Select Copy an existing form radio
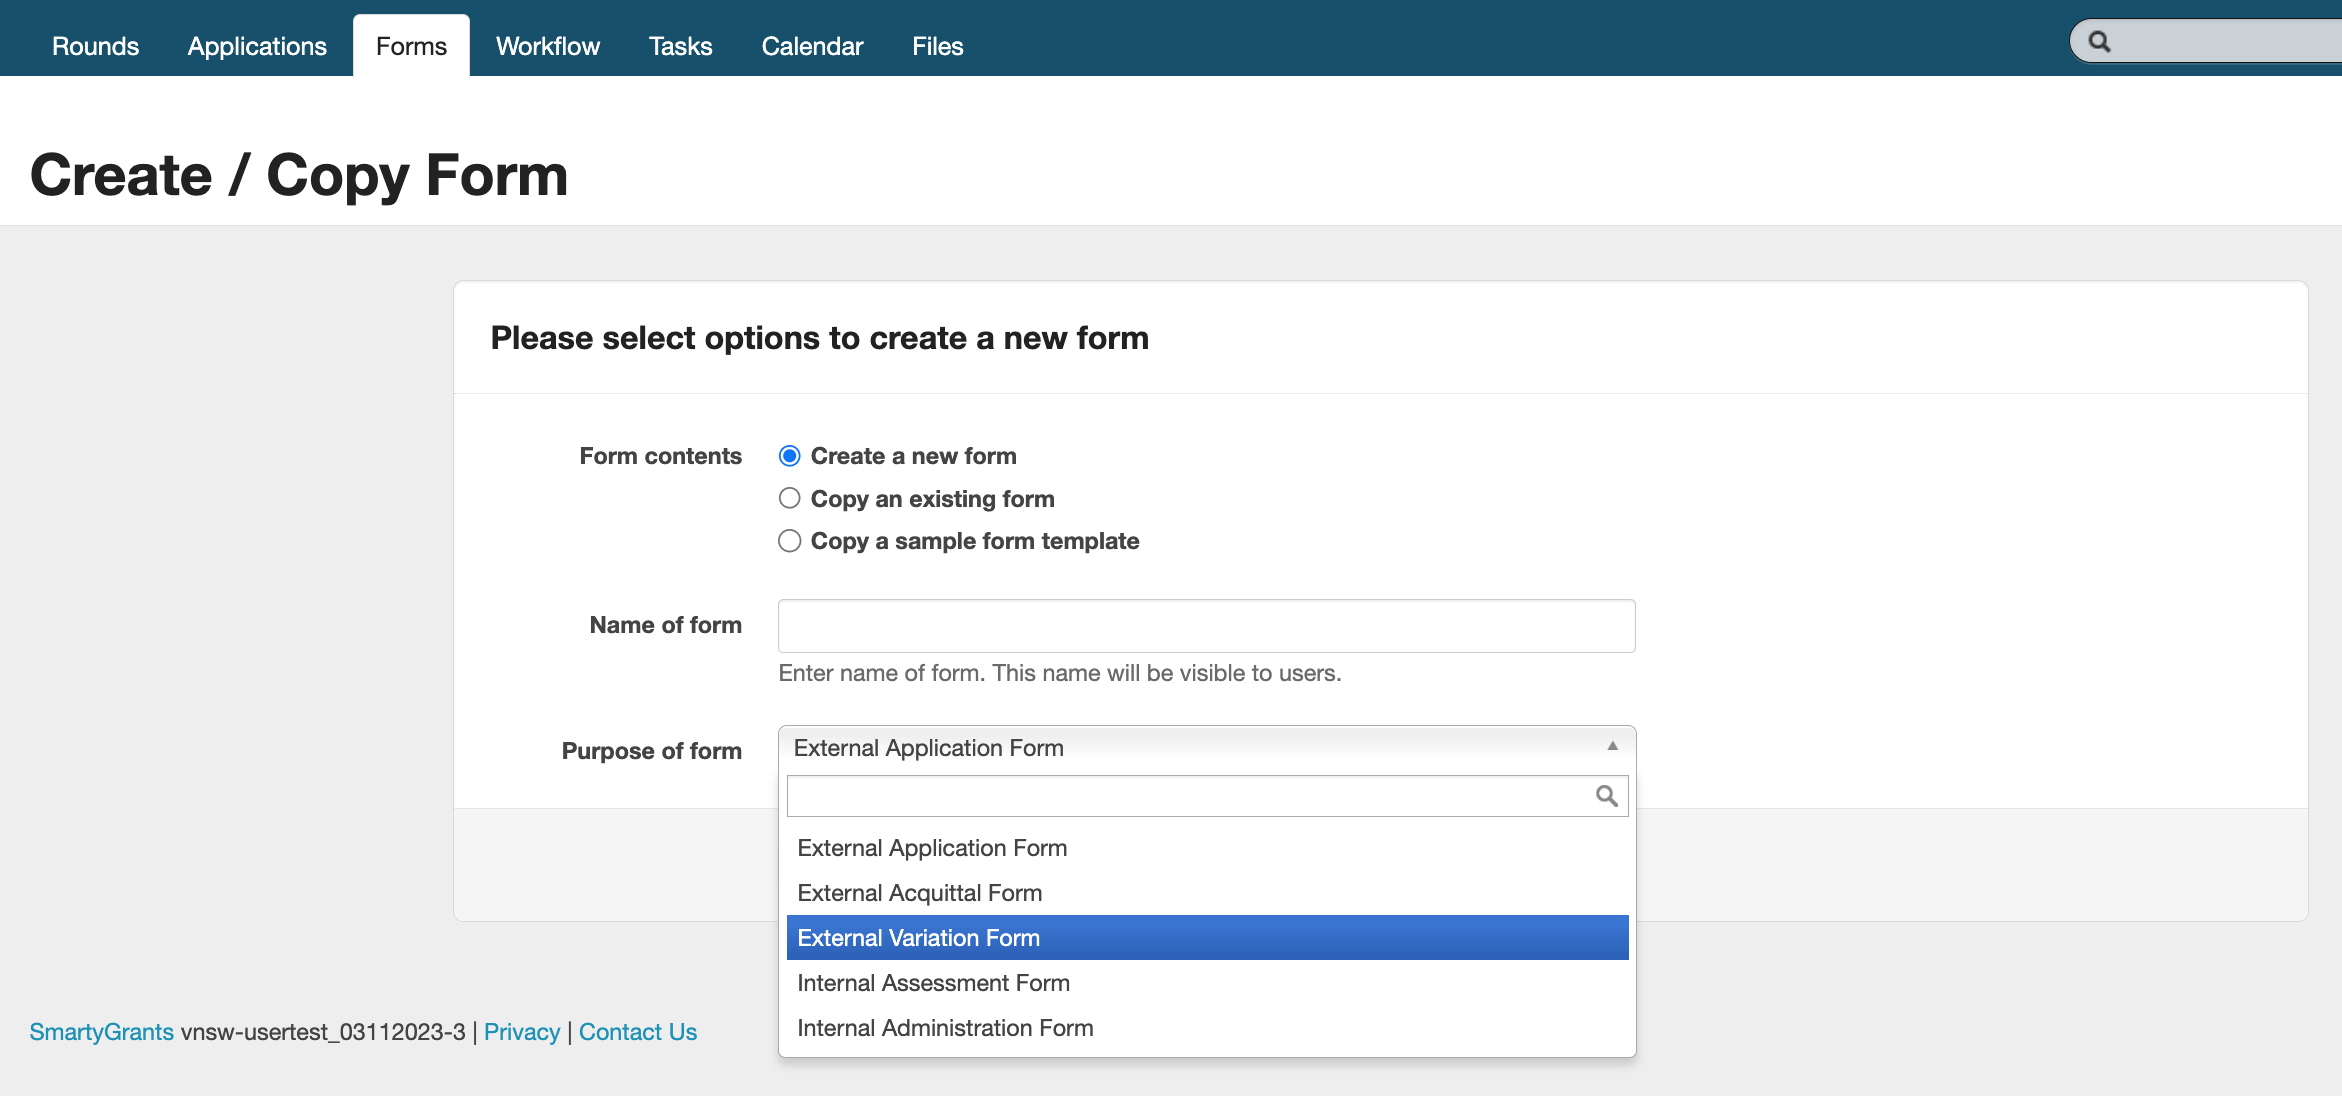Image resolution: width=2342 pixels, height=1096 pixels. (x=790, y=498)
